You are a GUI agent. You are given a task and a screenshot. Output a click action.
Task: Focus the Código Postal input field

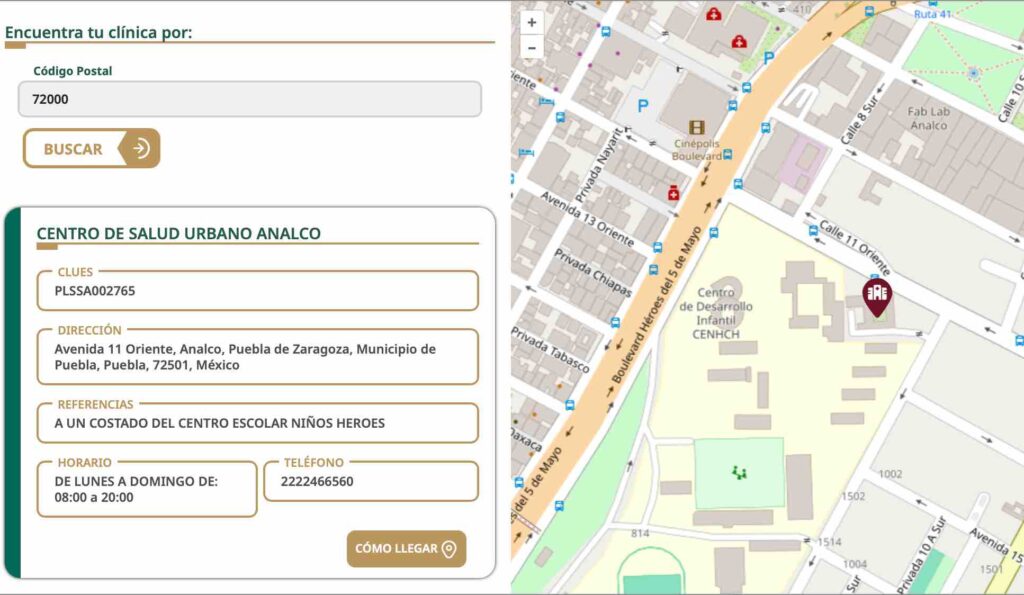pyautogui.click(x=249, y=99)
